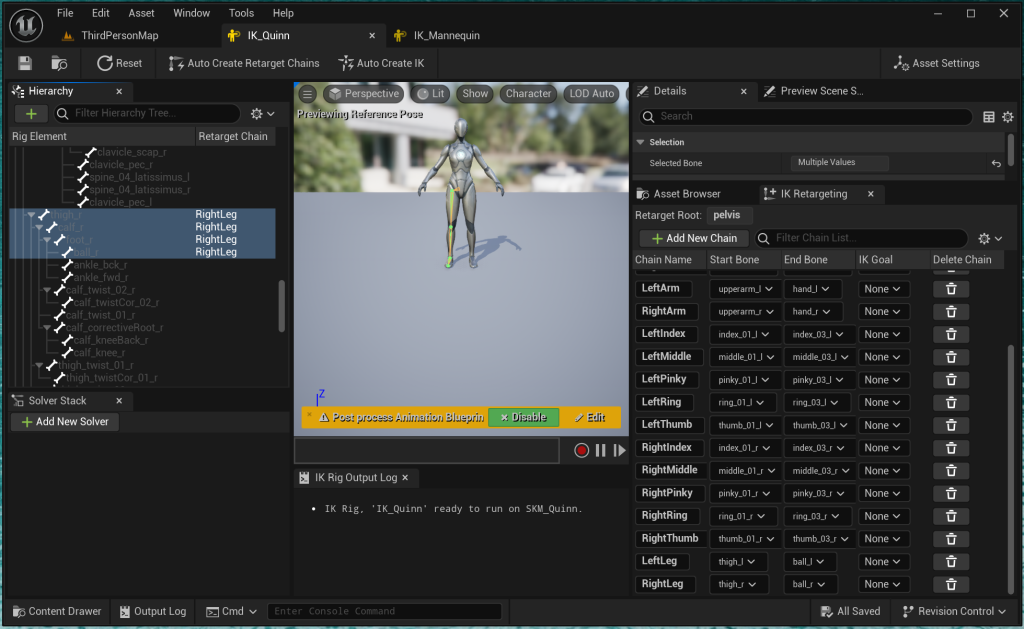1024x629 pixels.
Task: Run Auto Create Retarget Chains
Action: [x=244, y=63]
